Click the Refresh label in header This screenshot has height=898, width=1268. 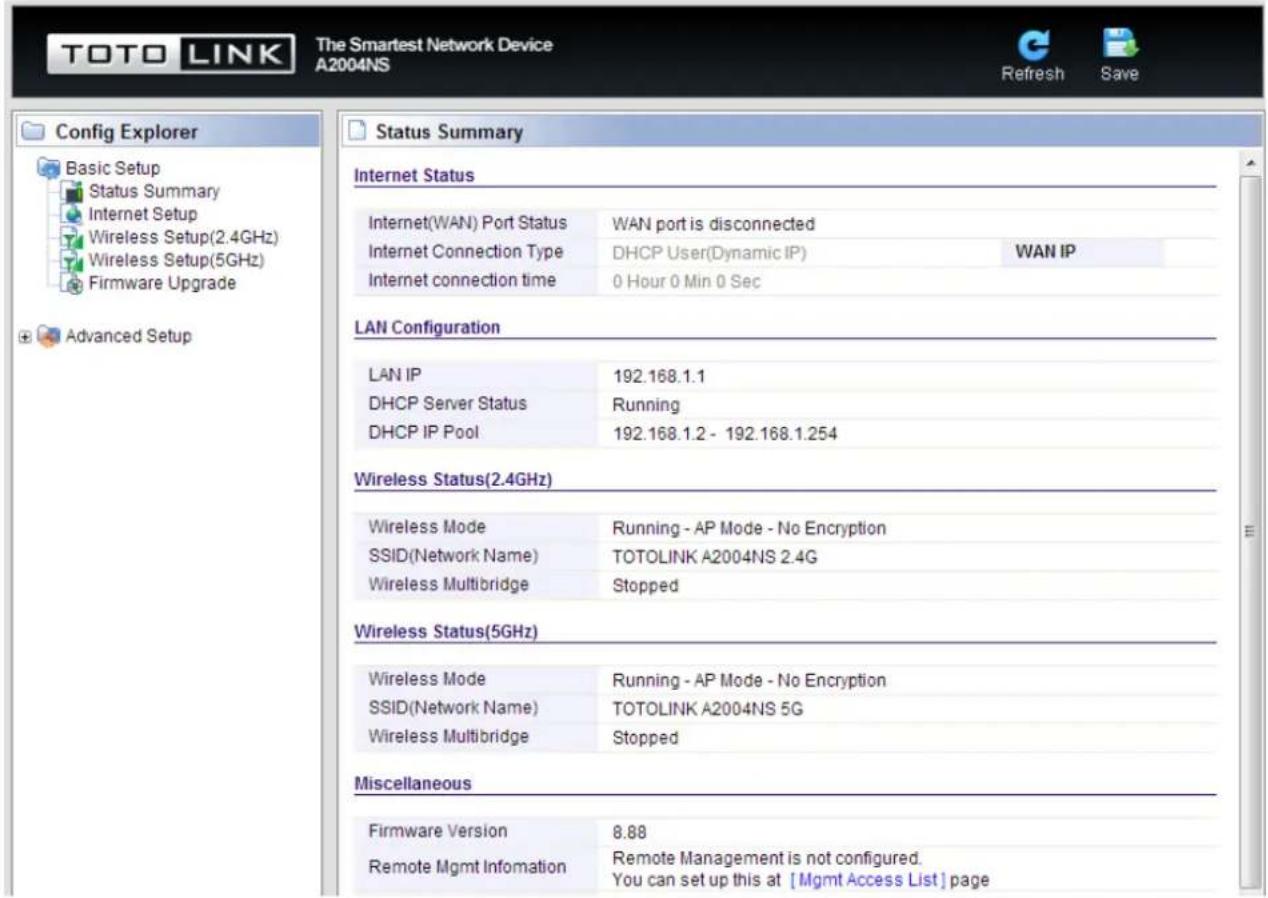1032,74
